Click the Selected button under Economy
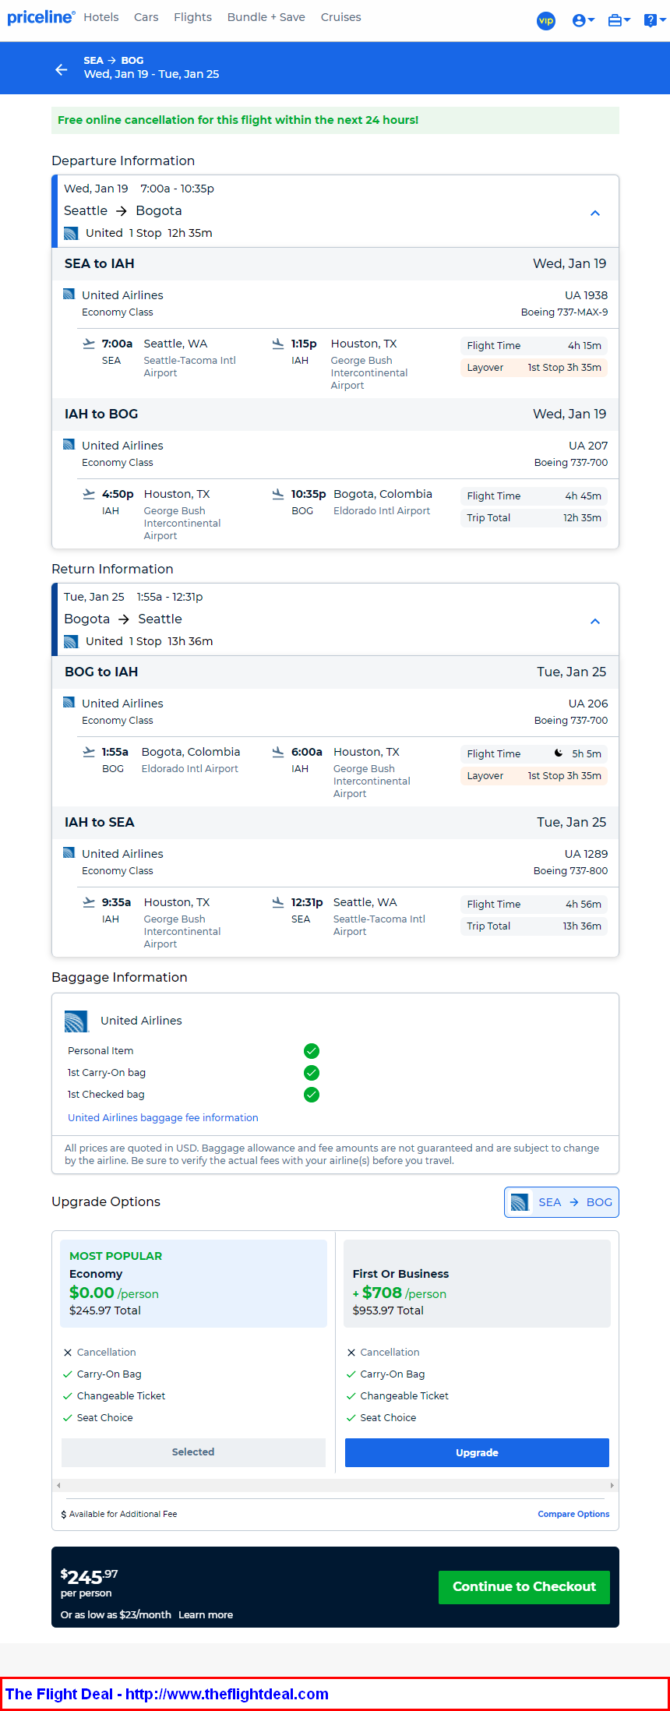670x1711 pixels. 193,1452
